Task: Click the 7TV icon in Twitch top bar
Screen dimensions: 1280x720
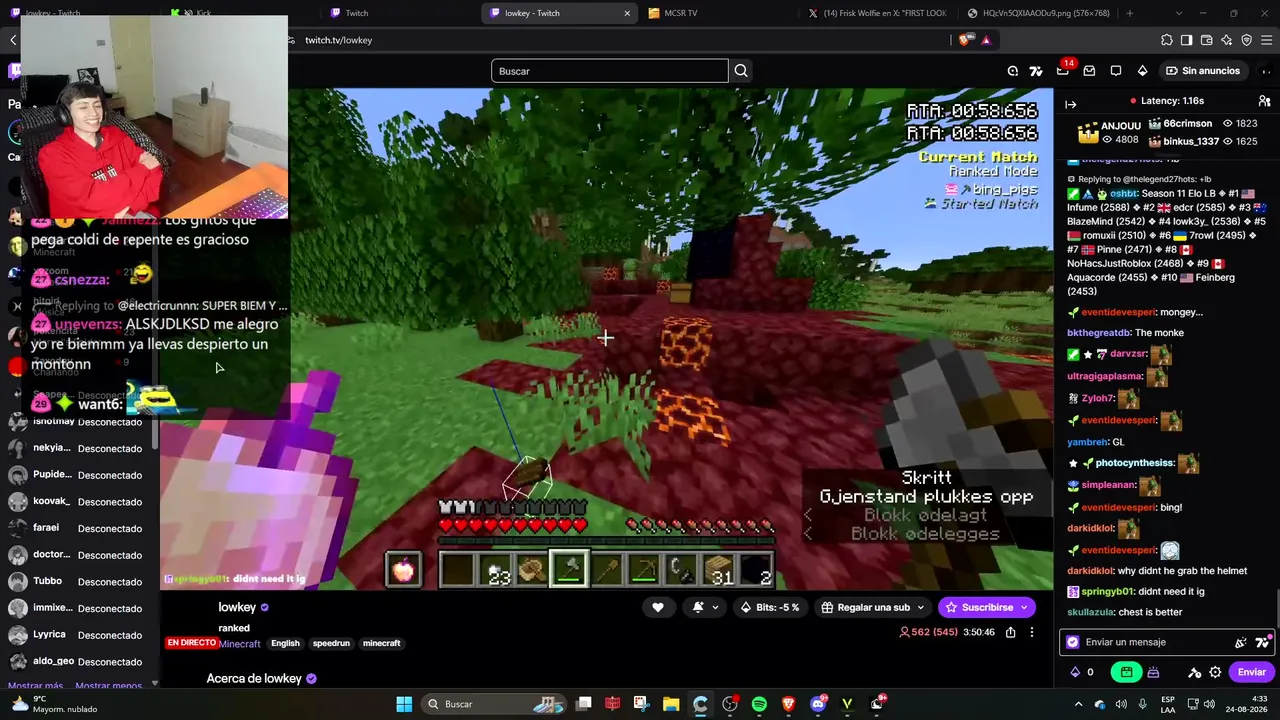Action: tap(1036, 71)
